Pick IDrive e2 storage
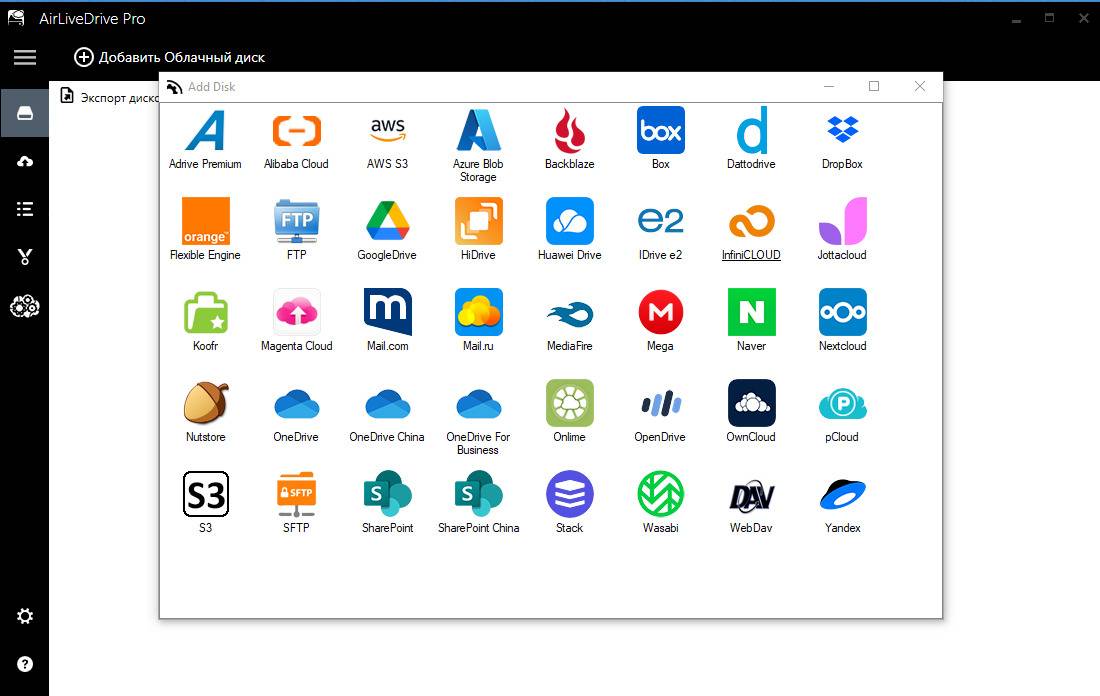 [660, 229]
